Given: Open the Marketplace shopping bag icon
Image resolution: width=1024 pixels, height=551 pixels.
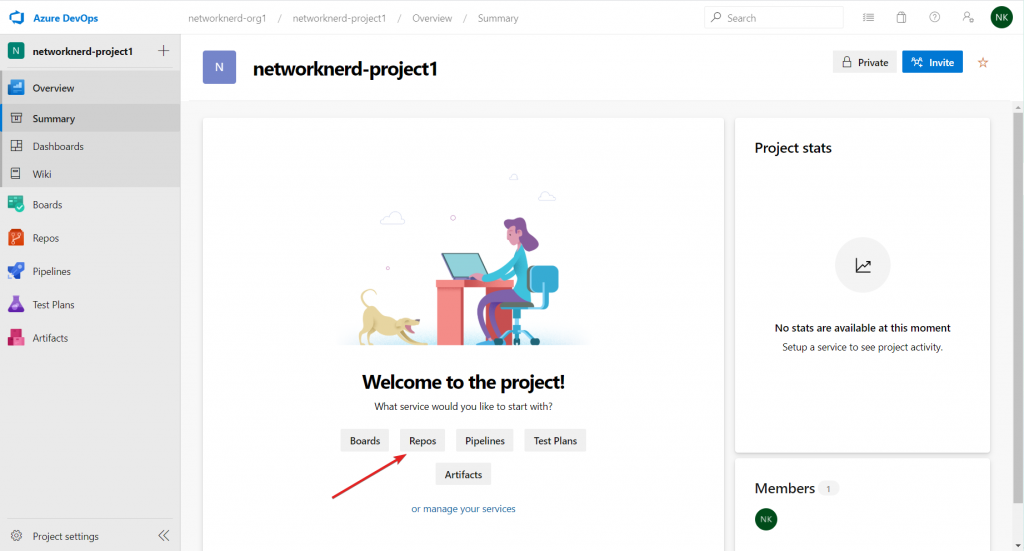Looking at the screenshot, I should (901, 18).
